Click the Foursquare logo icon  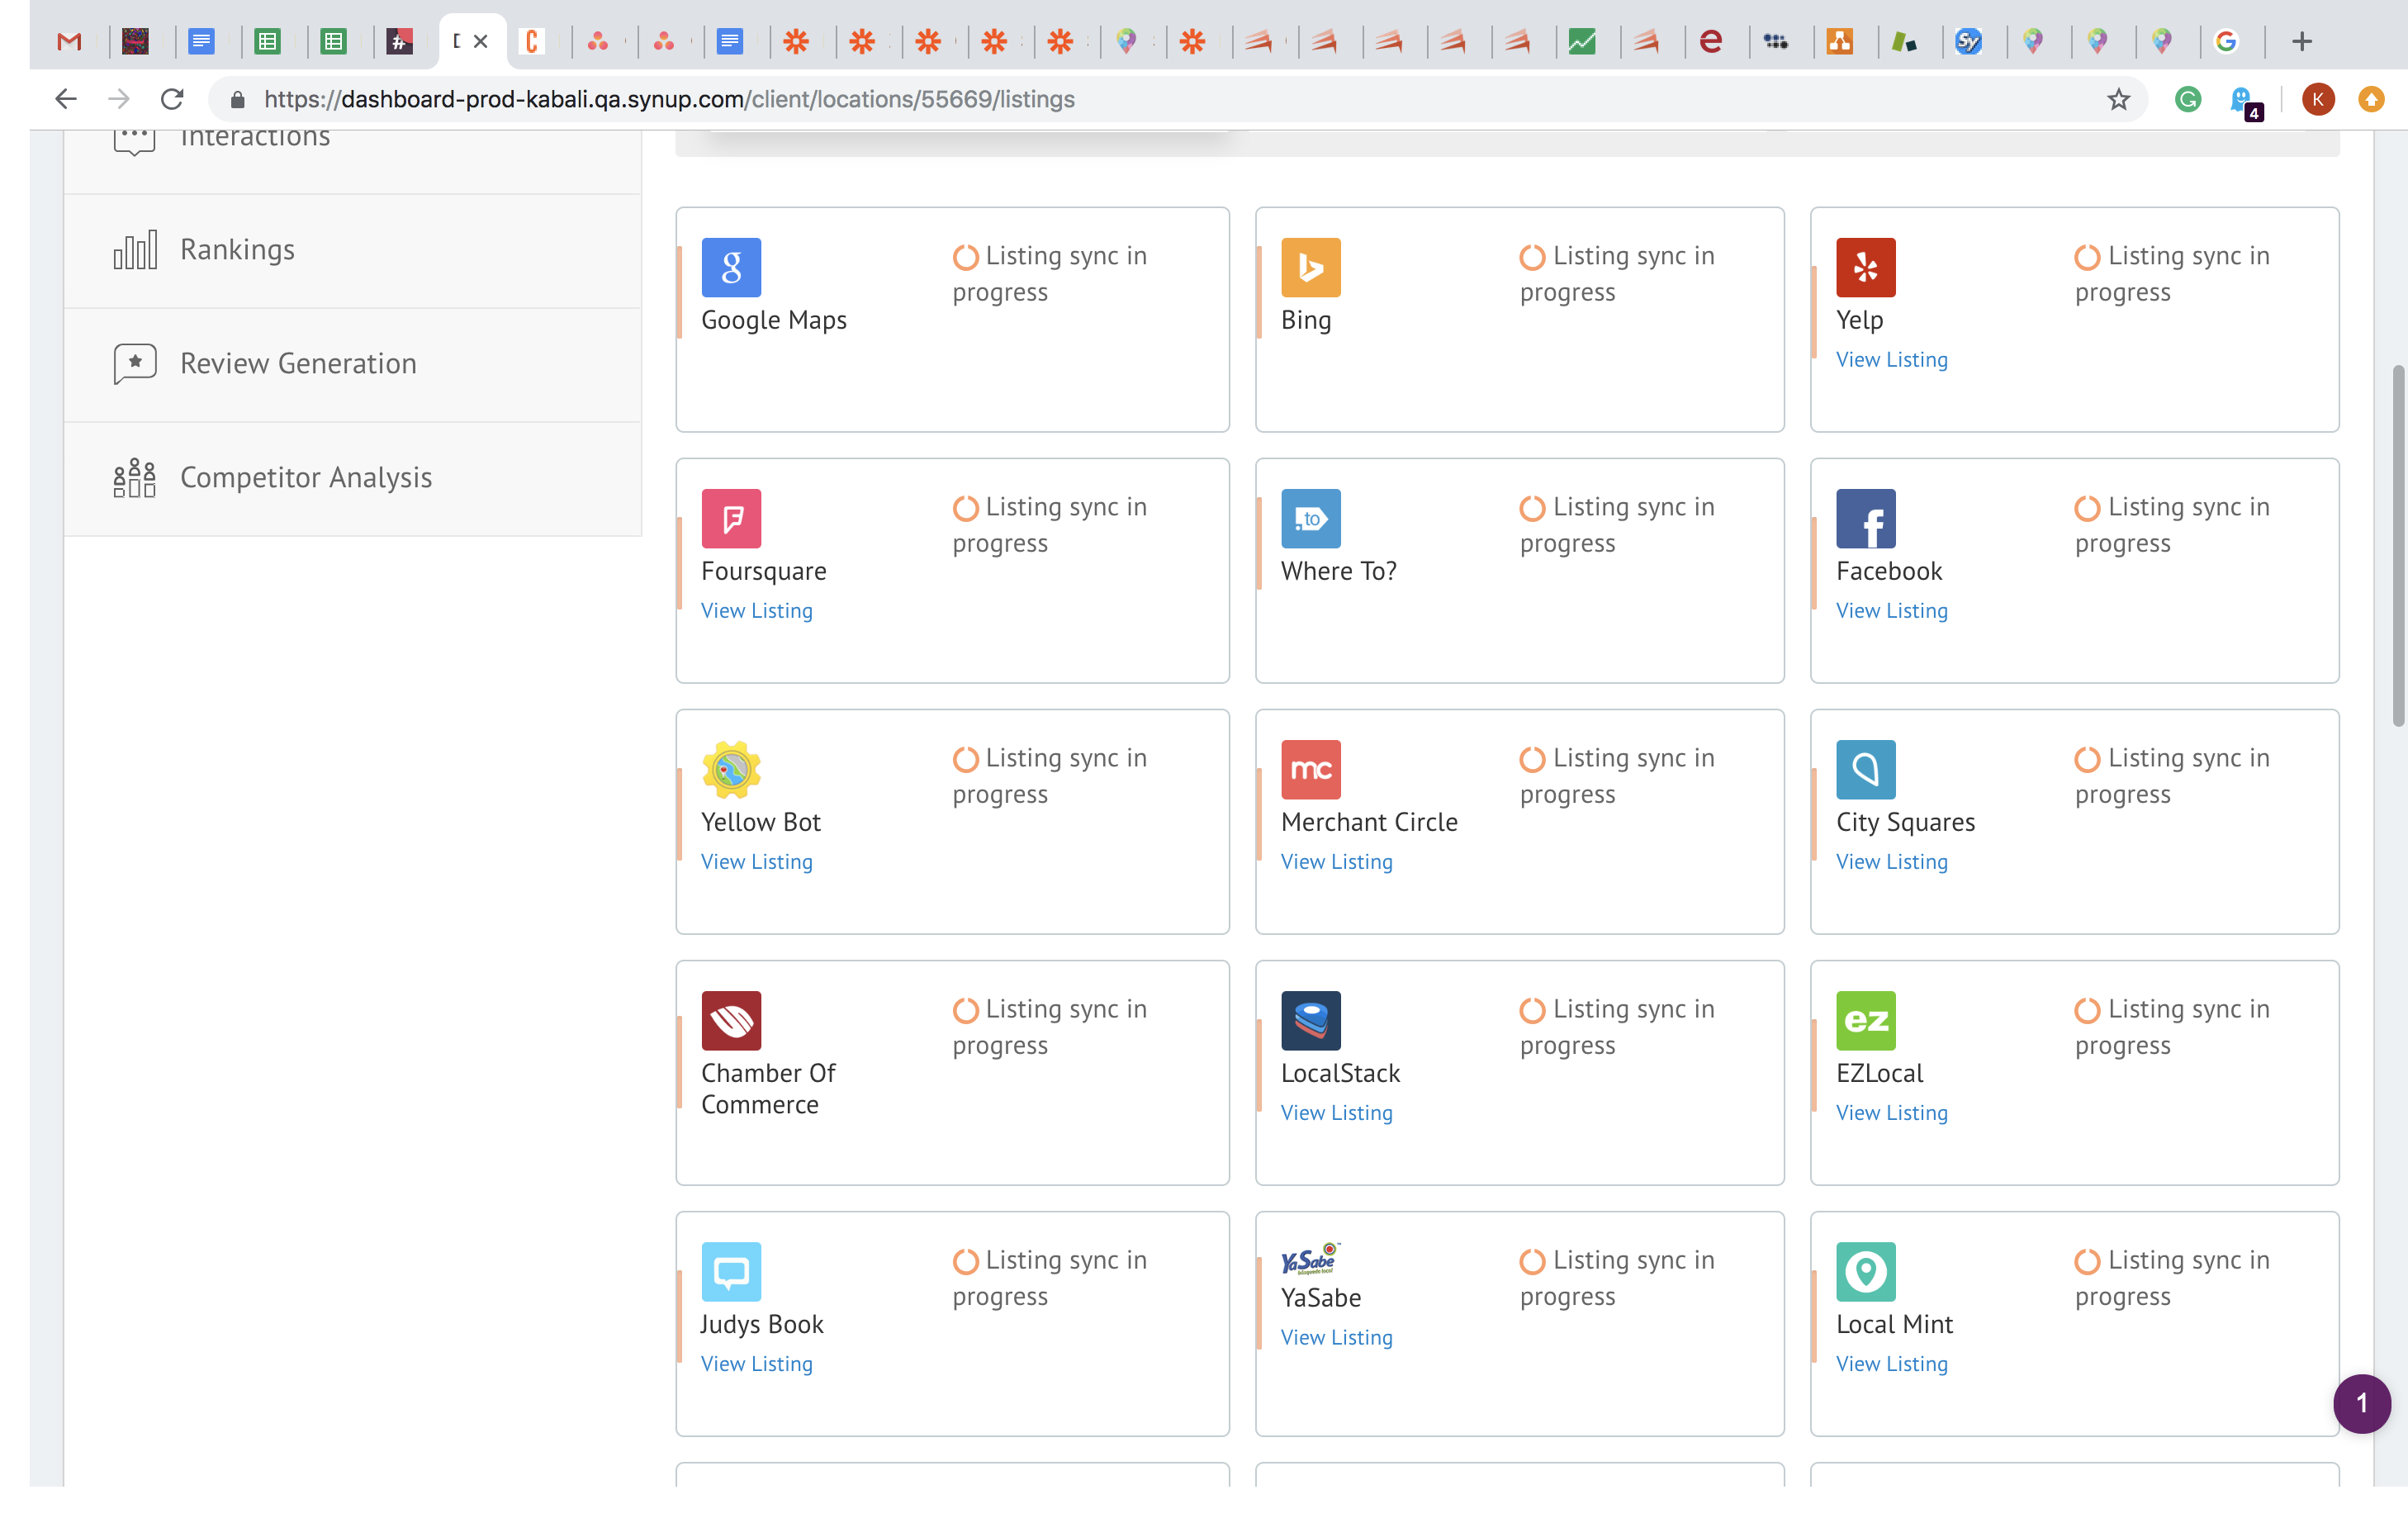point(731,518)
